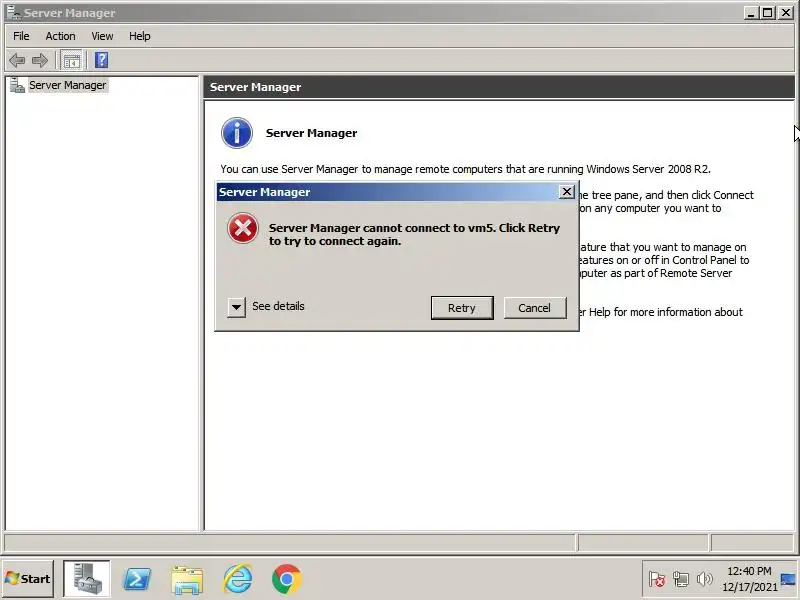
Task: Click the Cancel button
Action: 535,308
